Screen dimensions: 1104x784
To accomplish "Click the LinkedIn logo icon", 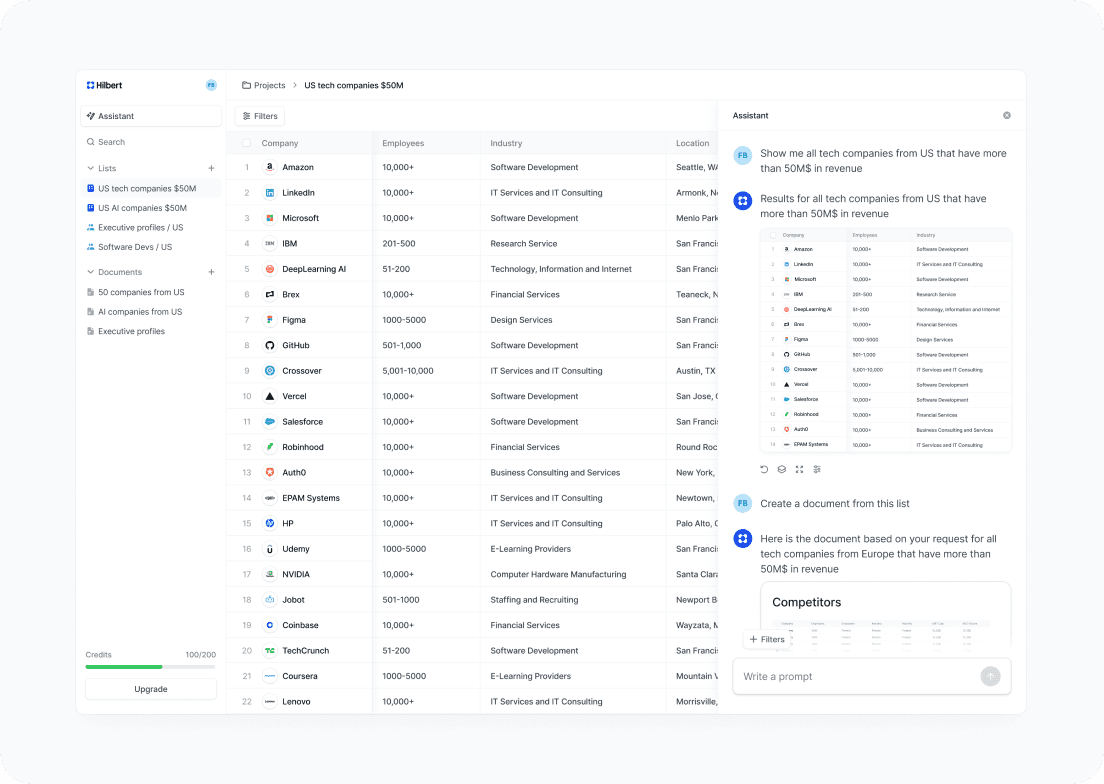I will (270, 193).
